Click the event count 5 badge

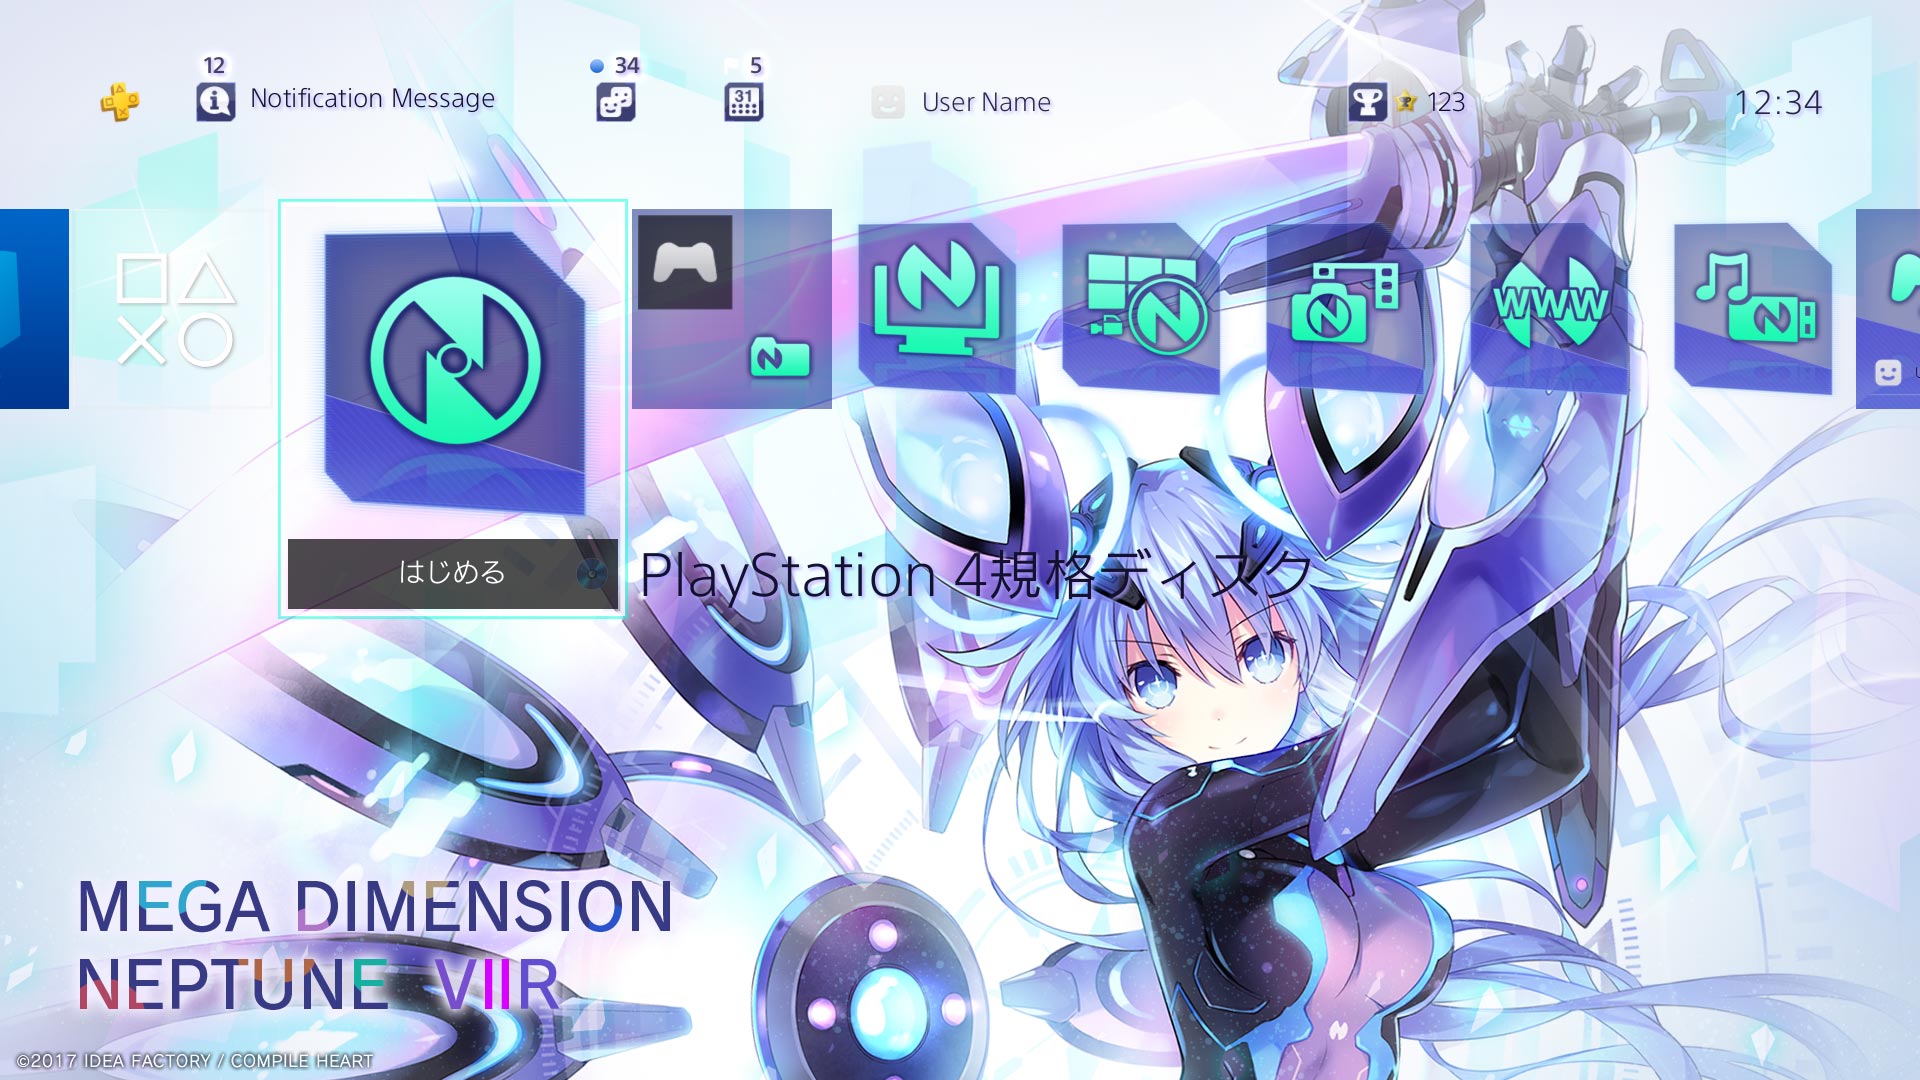(756, 66)
